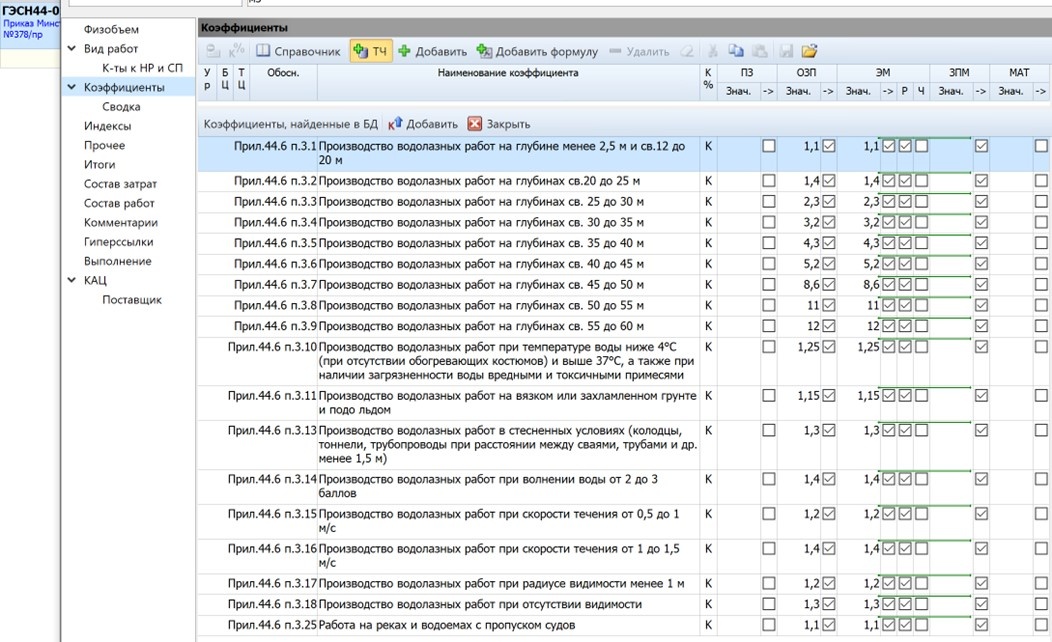Click the МАТ column header
Screen dimensions: 1052x642
1018,72
